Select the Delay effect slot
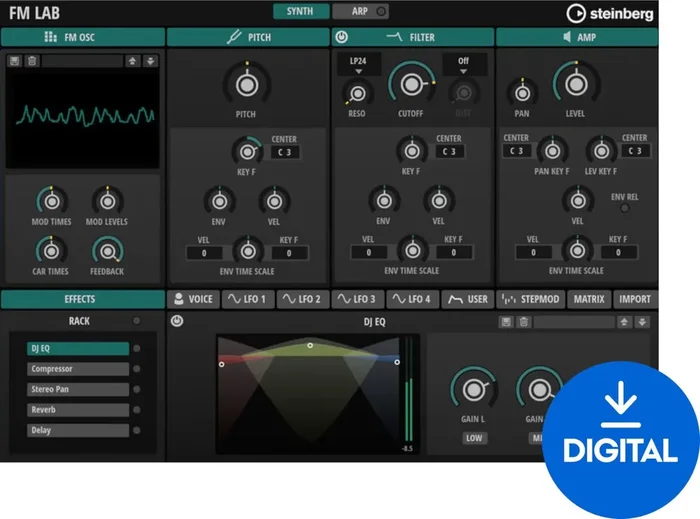 pyautogui.click(x=78, y=430)
